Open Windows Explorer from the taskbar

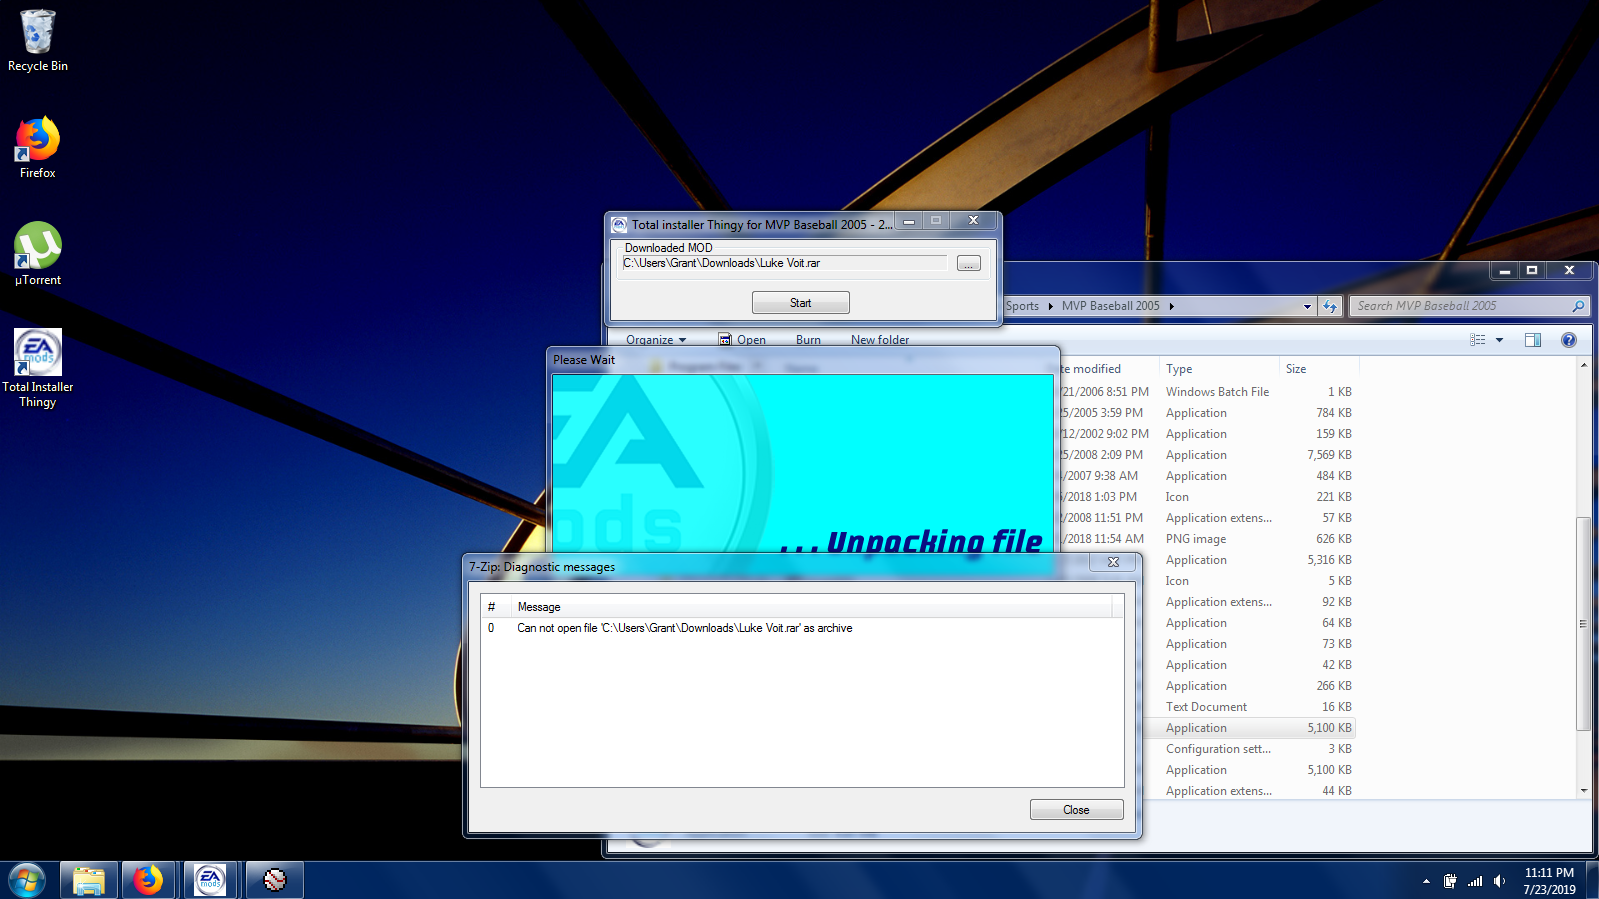[89, 880]
